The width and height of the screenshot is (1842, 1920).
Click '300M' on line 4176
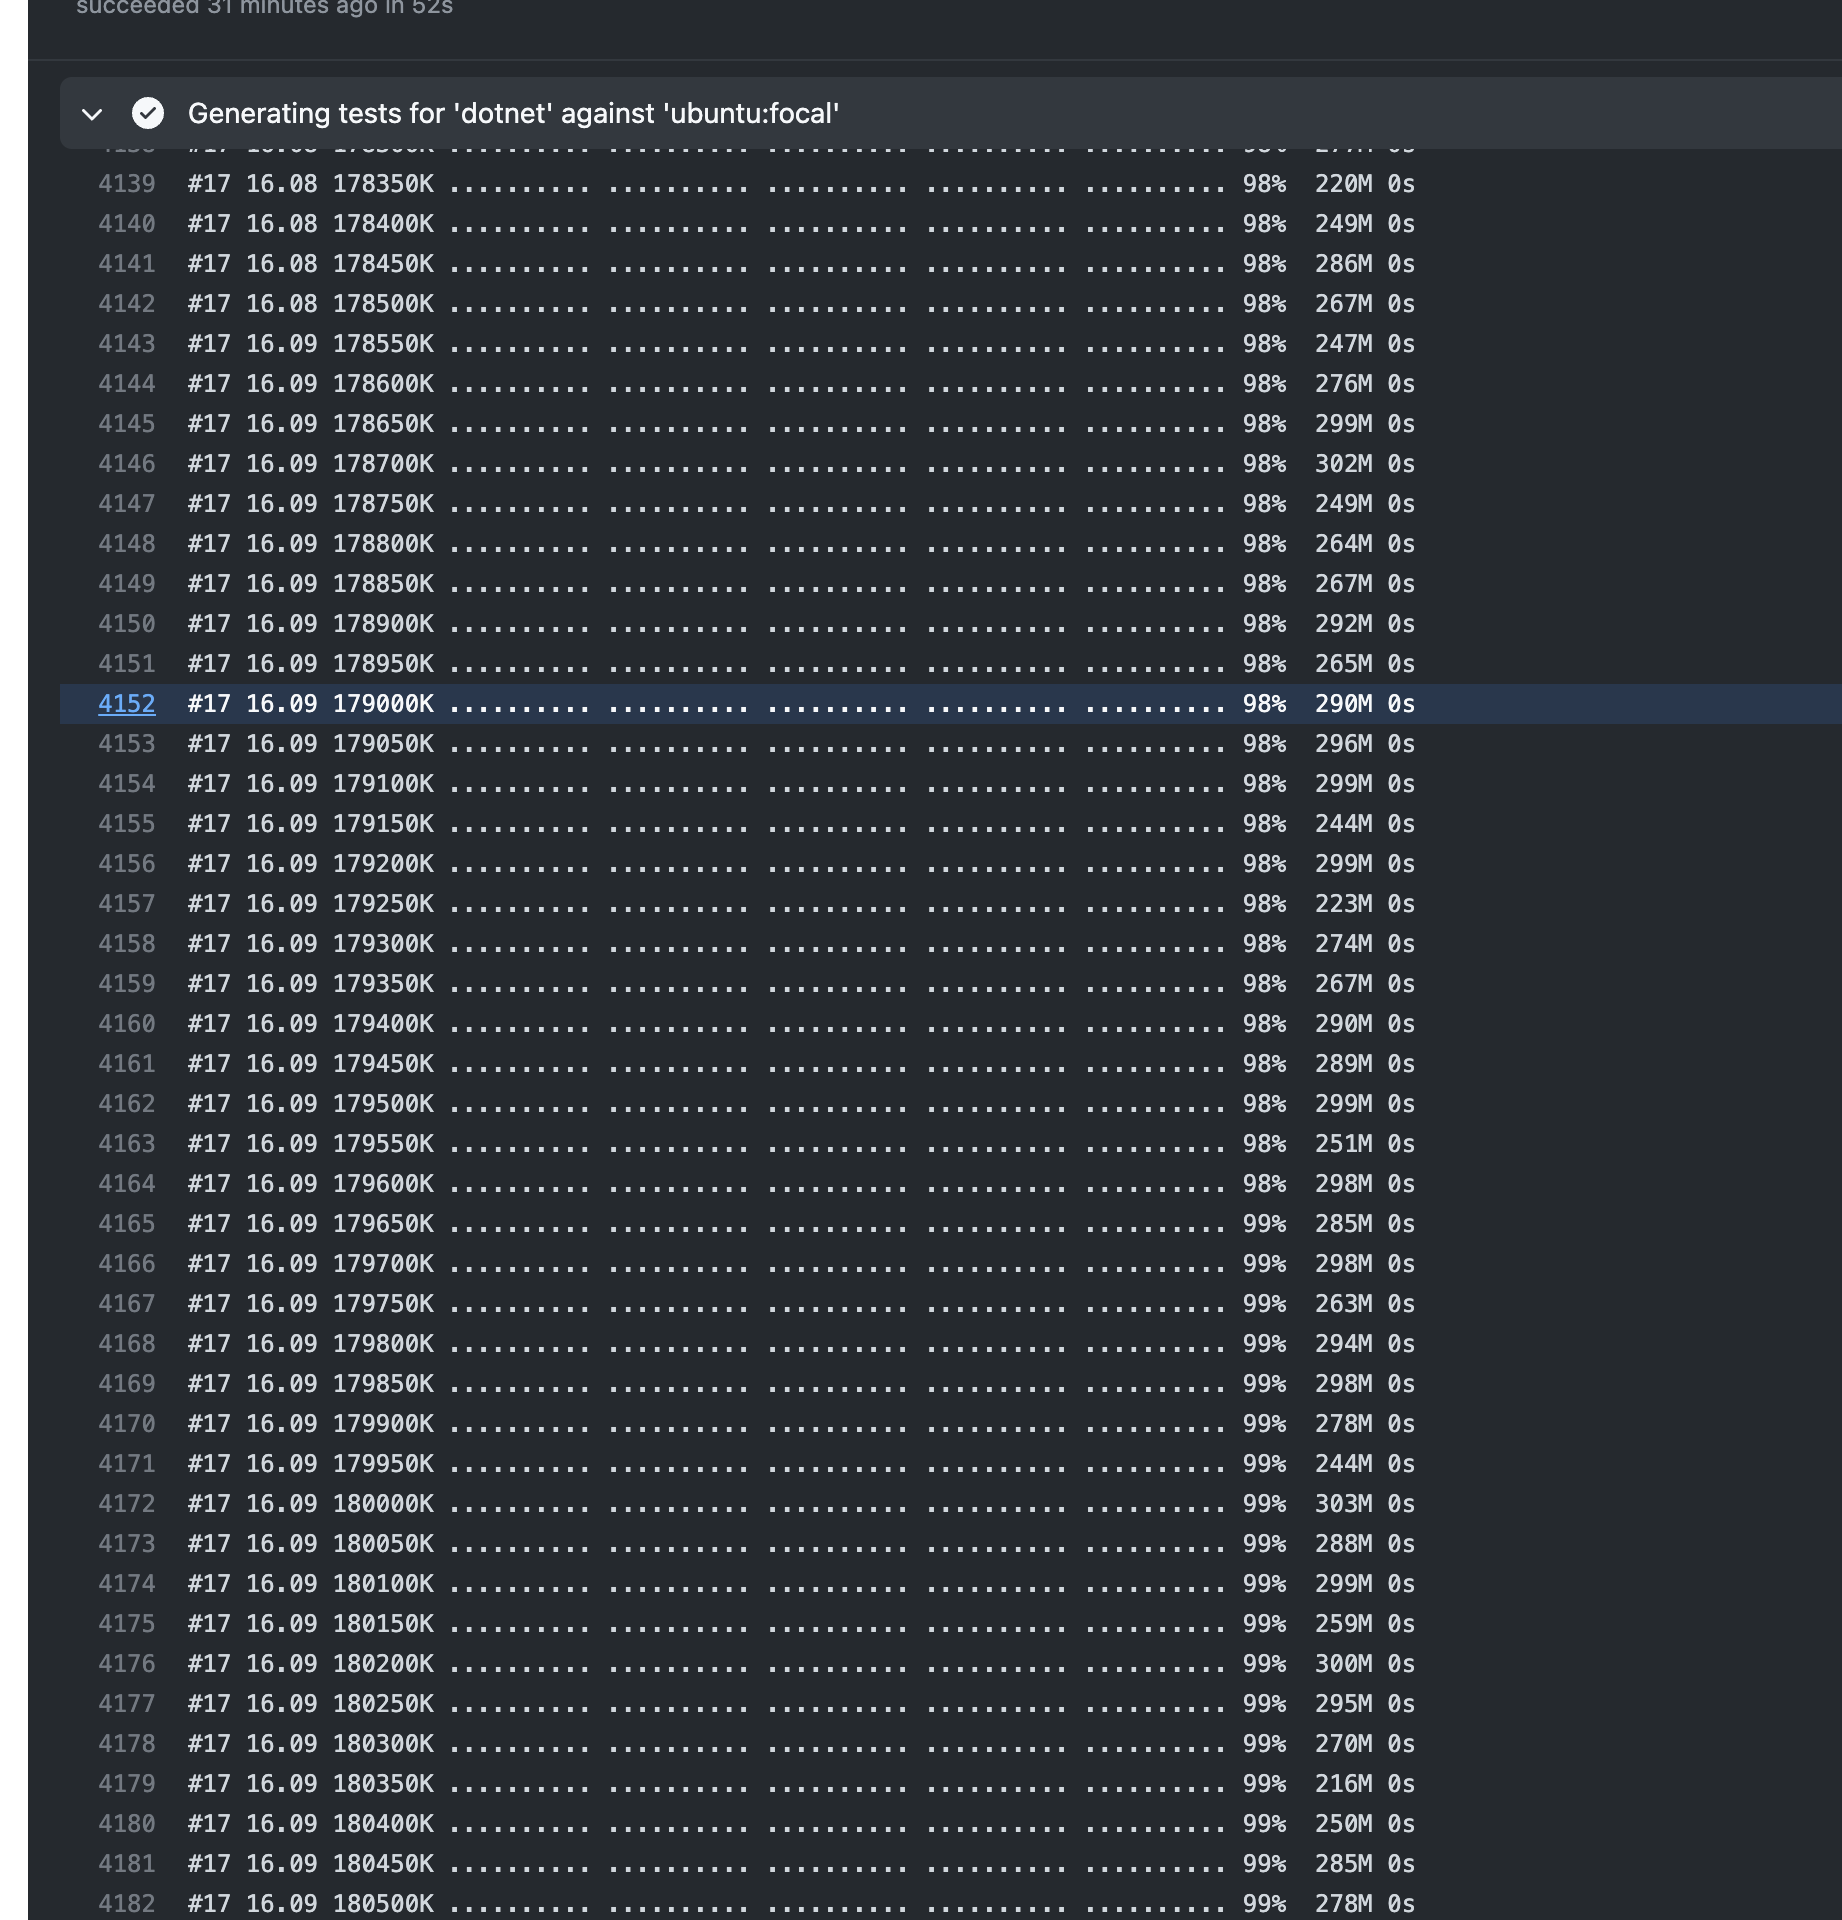pyautogui.click(x=1343, y=1664)
